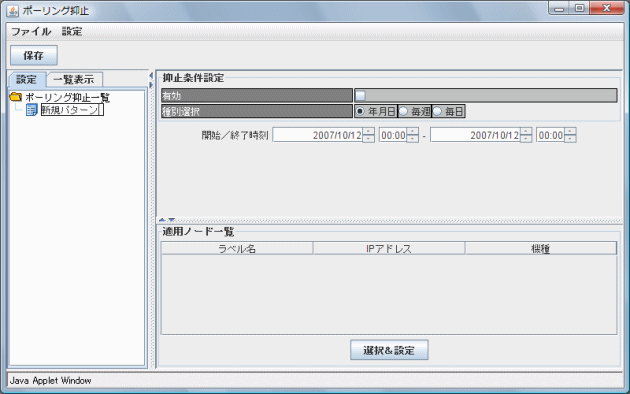Collapse left panel with the upper arrow on the vertical split divider

coord(151,76)
